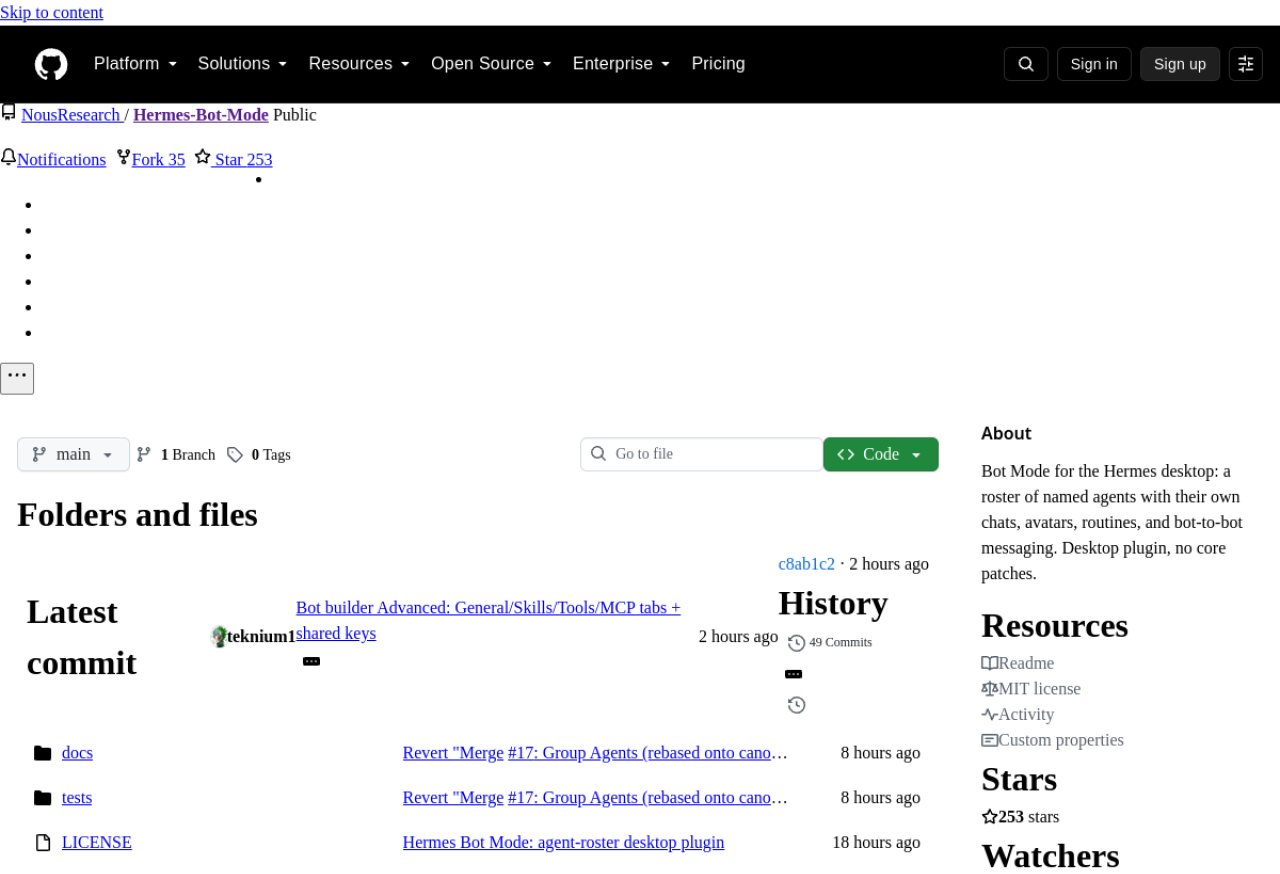
Task: Expand the Enterprise menu
Action: (621, 64)
